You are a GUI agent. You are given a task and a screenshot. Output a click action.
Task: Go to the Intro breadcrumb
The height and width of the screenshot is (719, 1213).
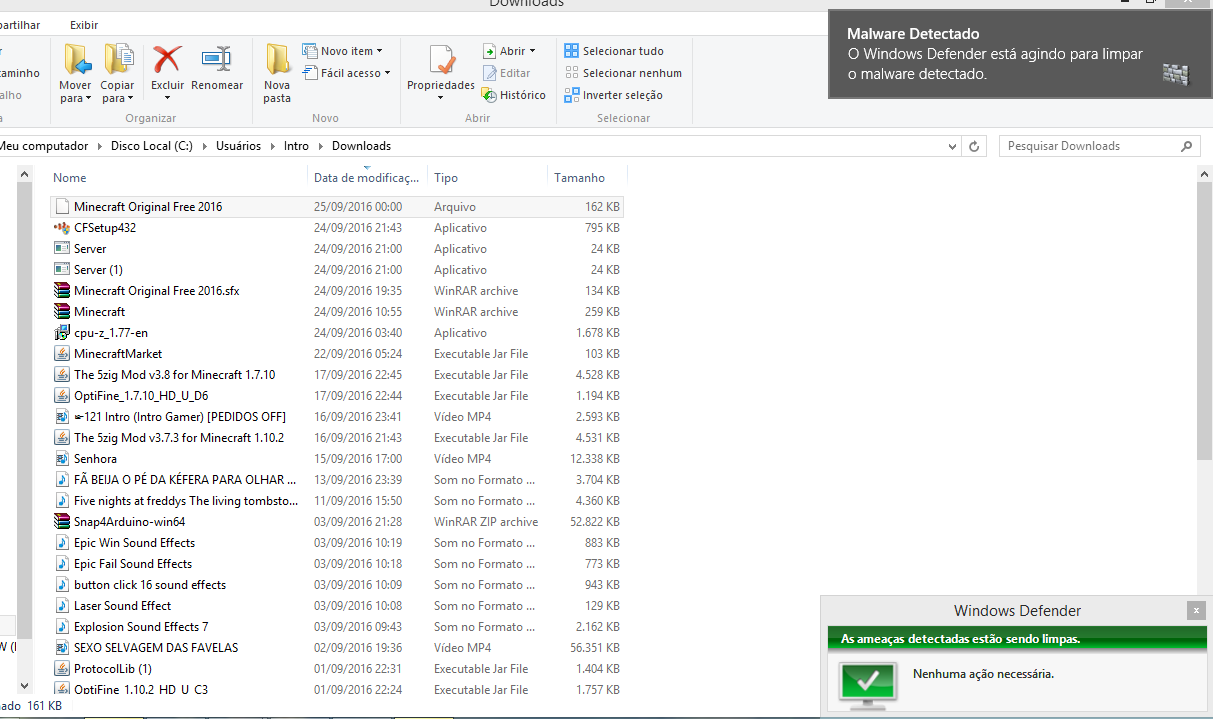coord(296,146)
